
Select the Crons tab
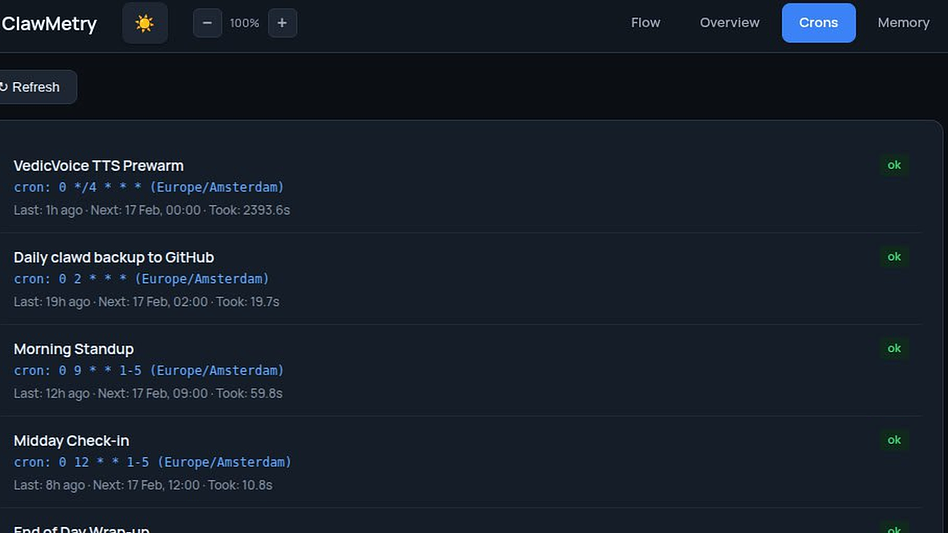[818, 23]
